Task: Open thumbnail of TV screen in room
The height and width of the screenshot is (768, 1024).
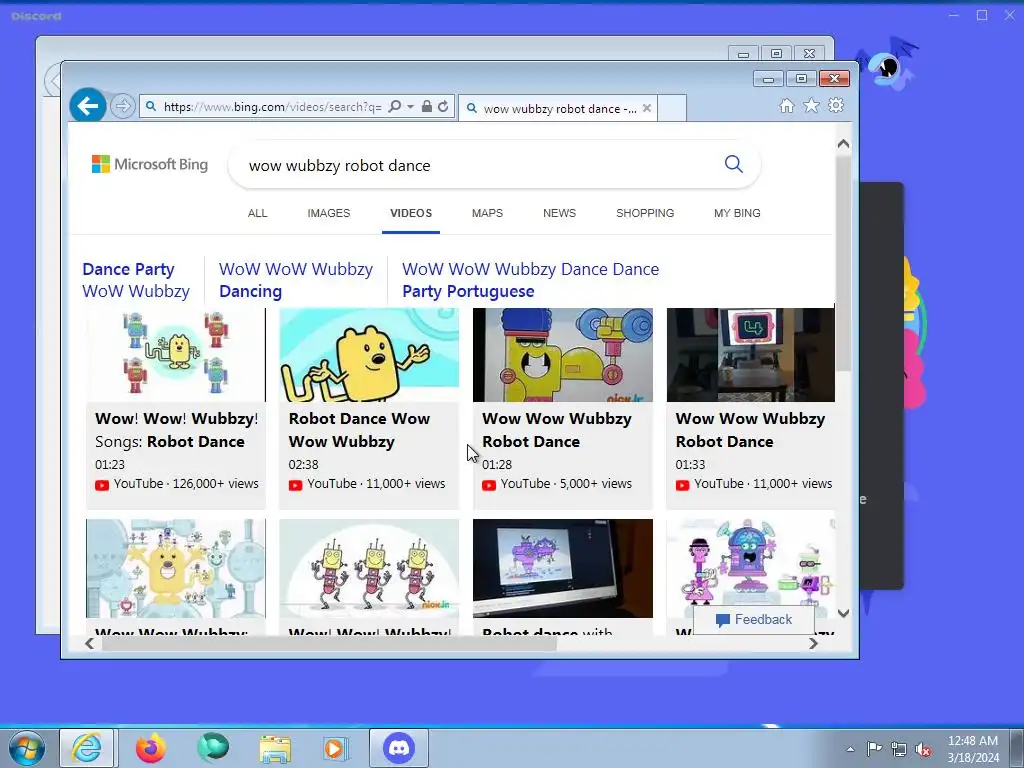Action: point(750,355)
